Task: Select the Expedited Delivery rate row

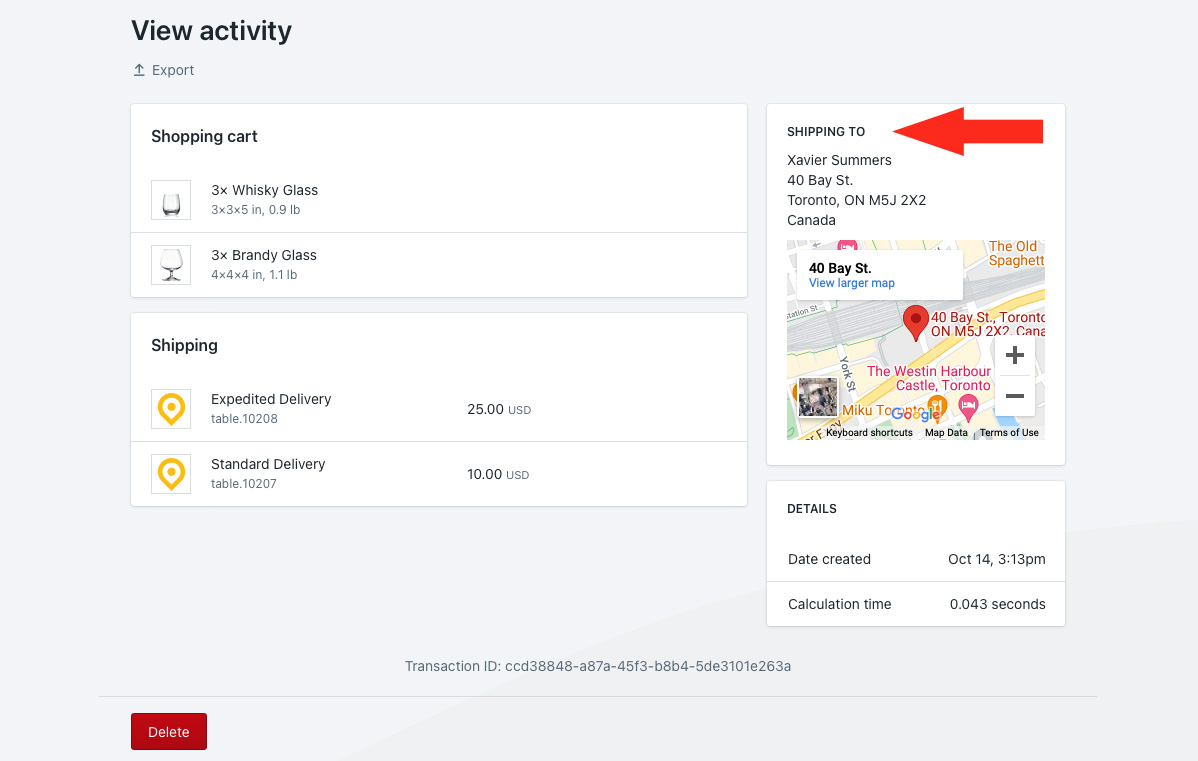Action: point(438,409)
